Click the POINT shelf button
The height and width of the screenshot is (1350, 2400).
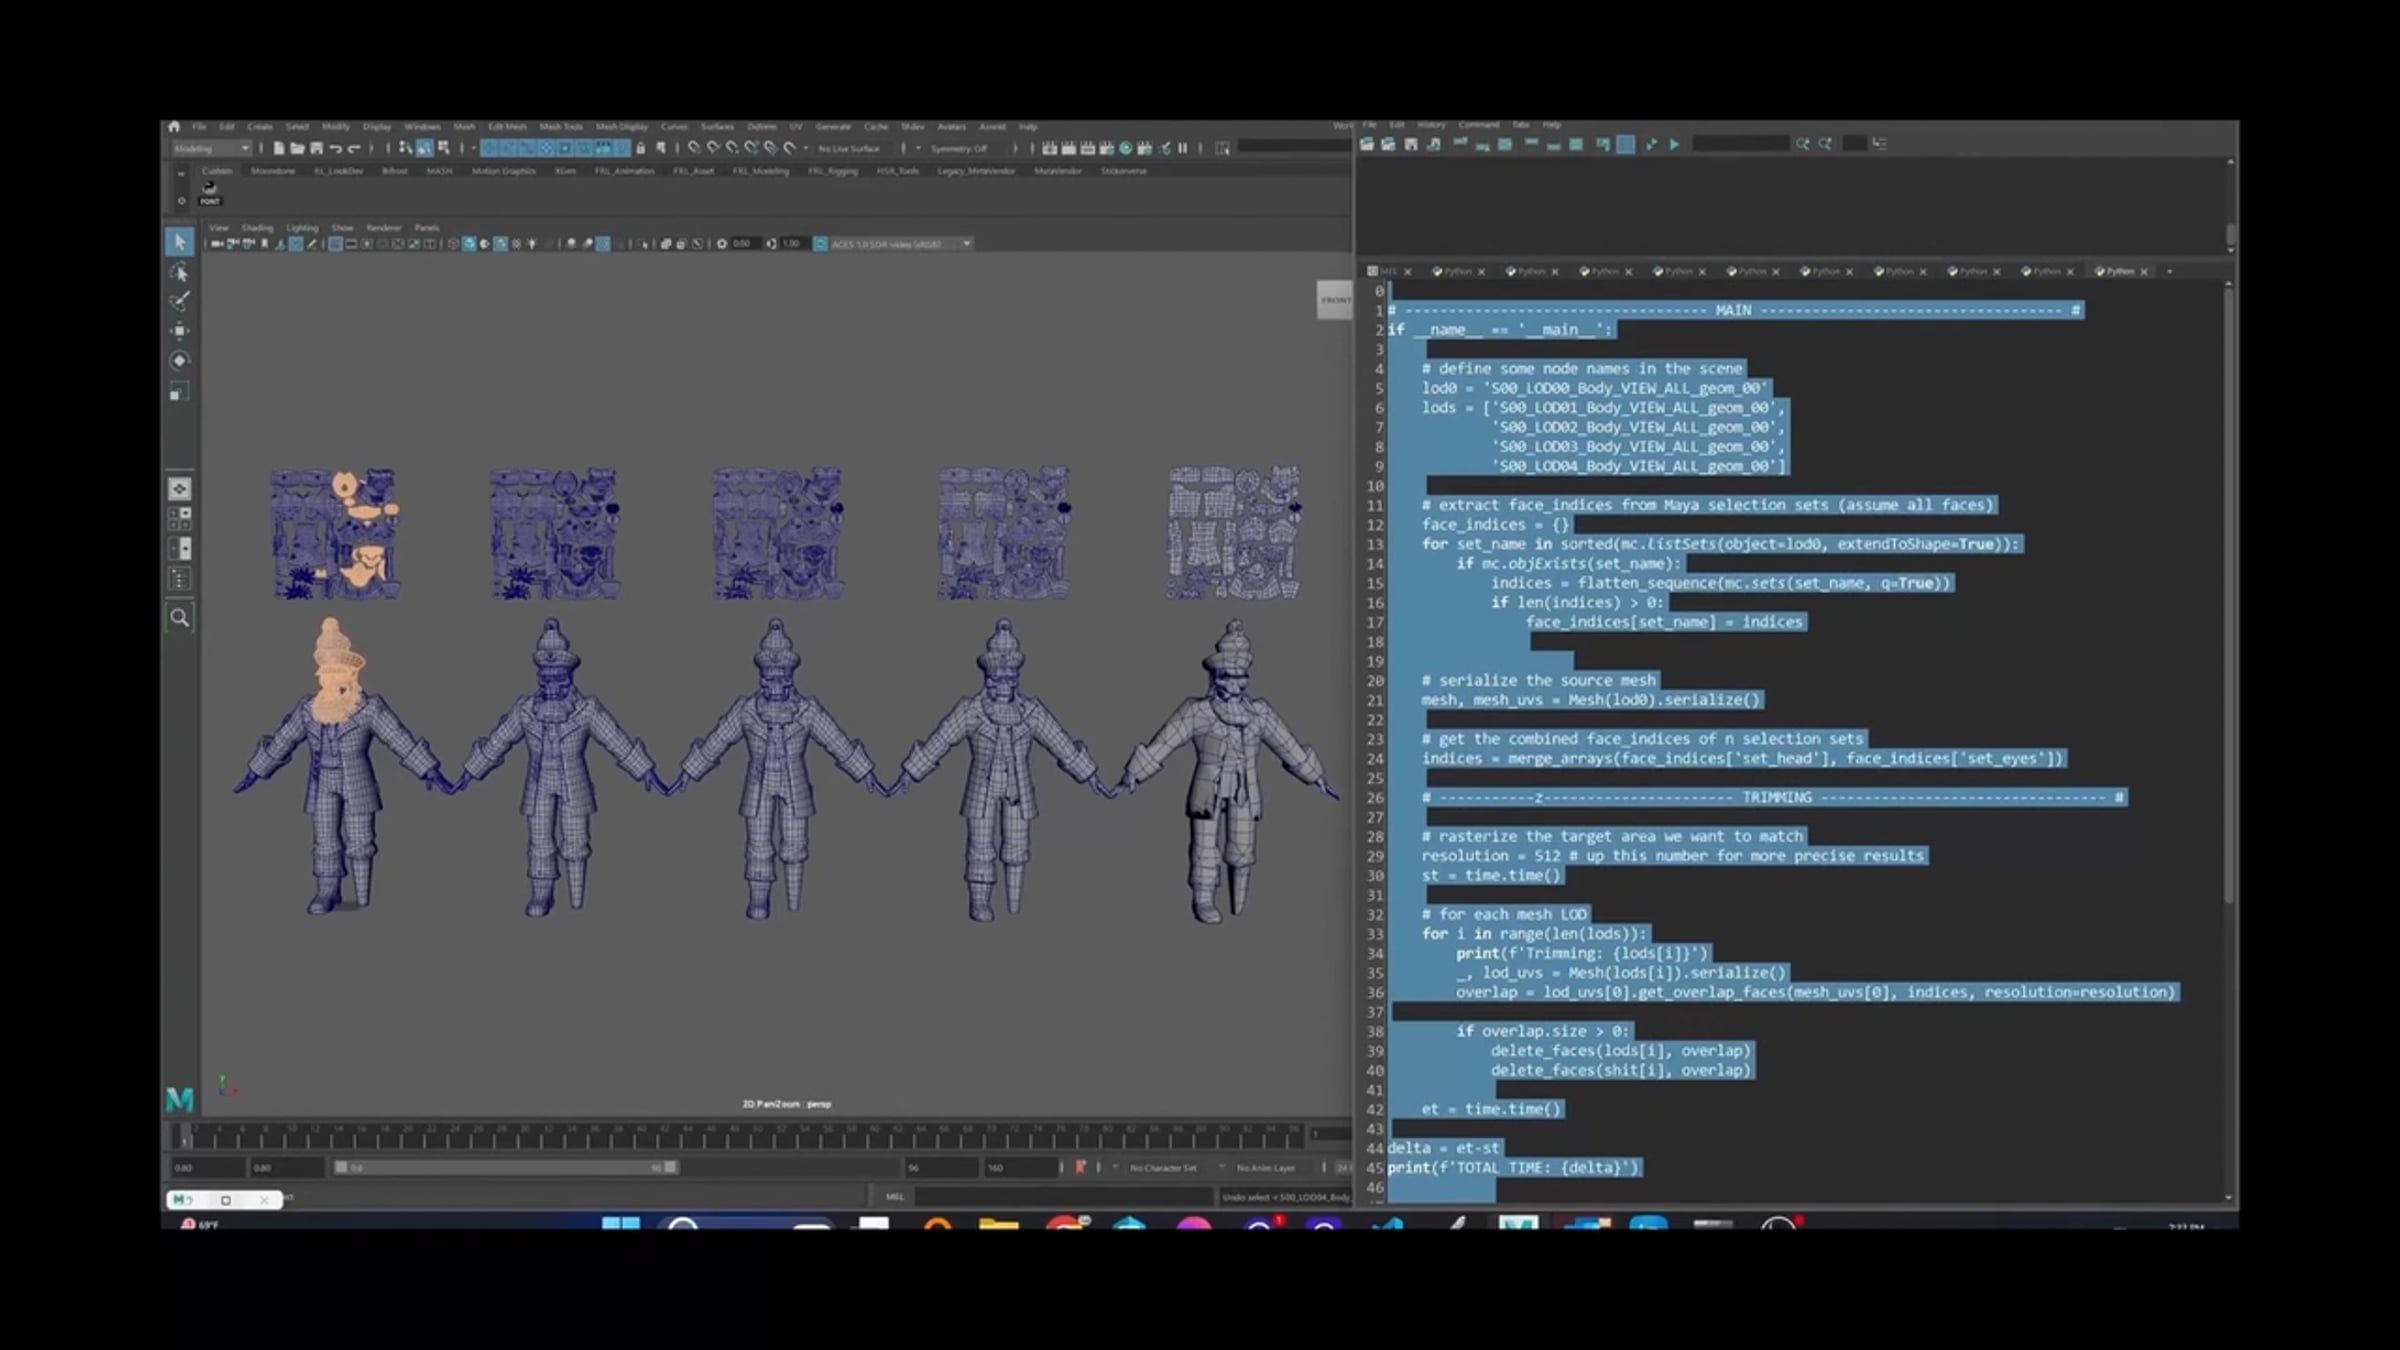pos(209,192)
